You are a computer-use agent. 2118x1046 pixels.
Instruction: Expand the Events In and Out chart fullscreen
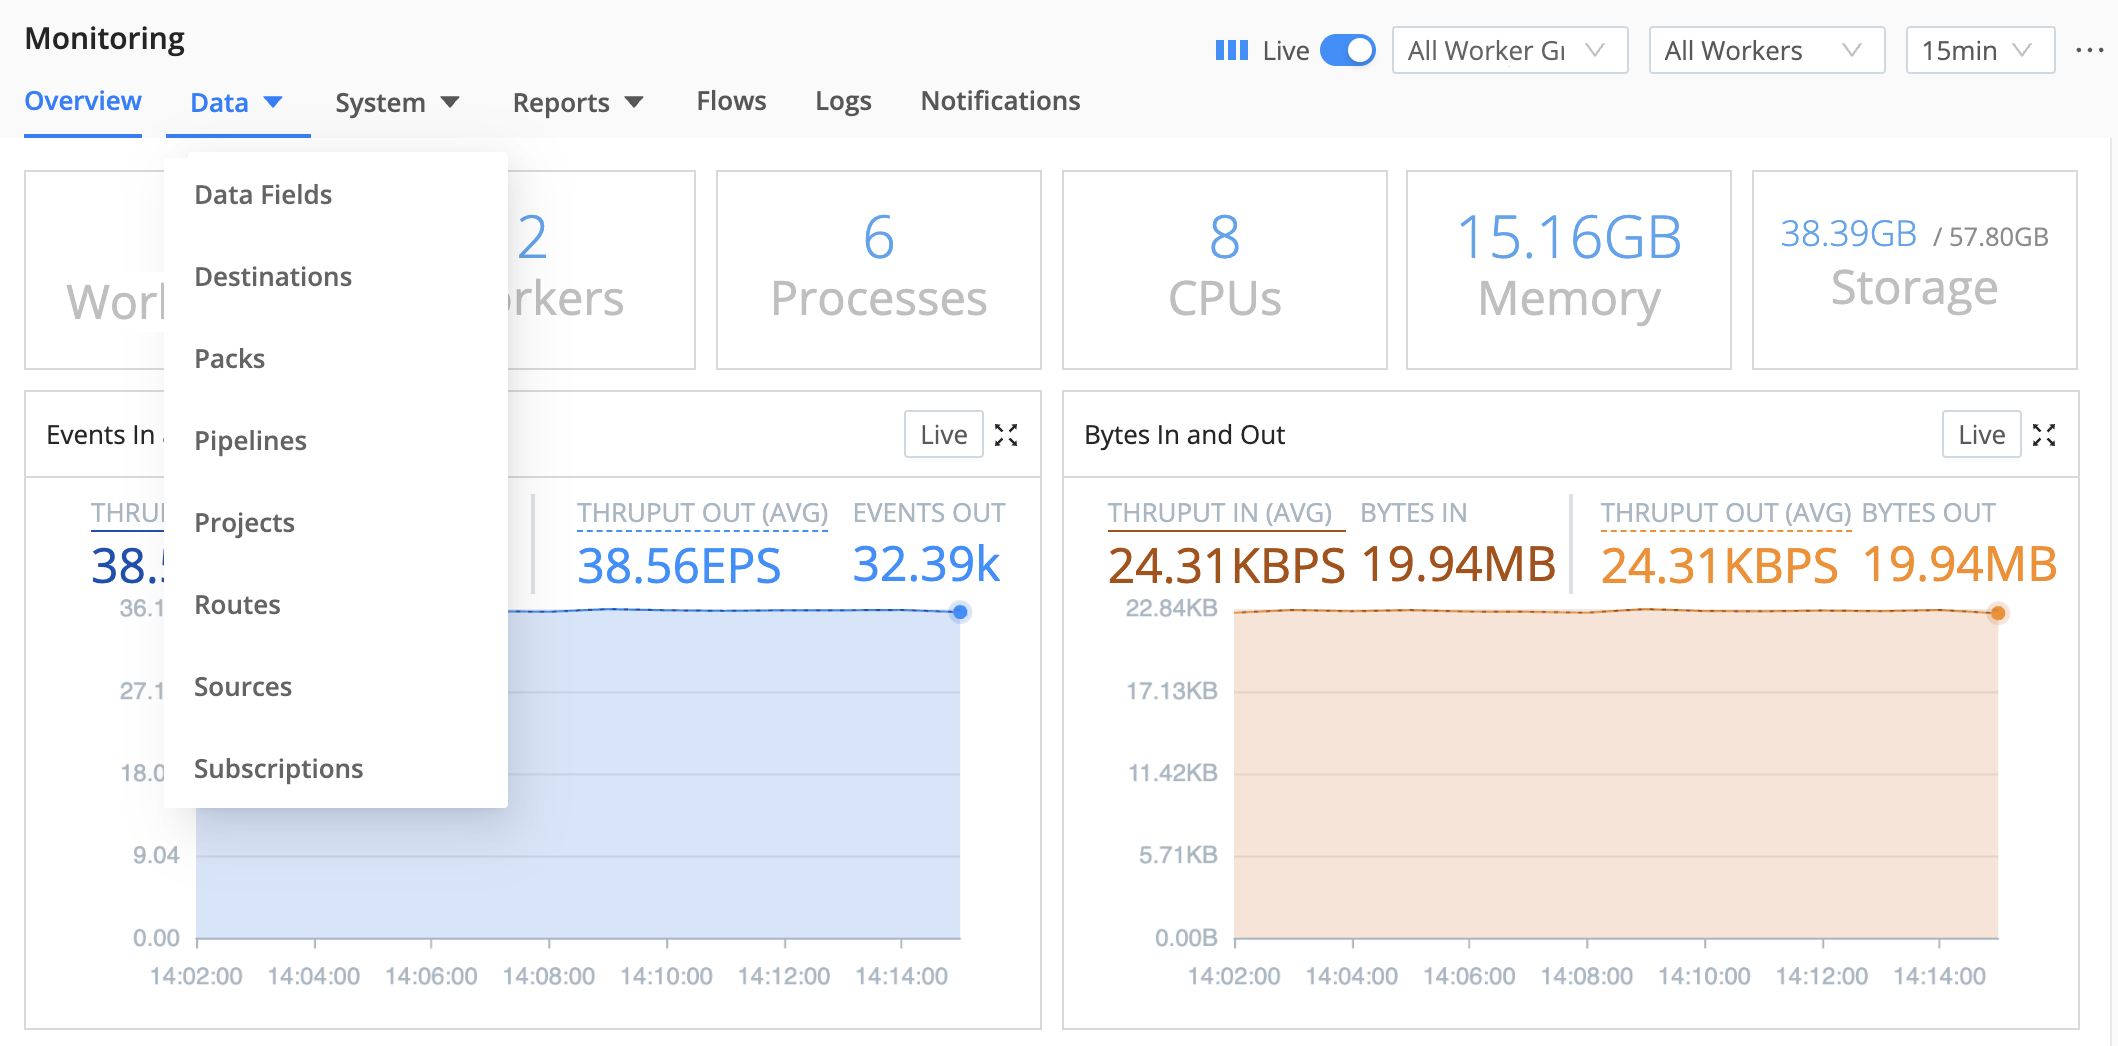1007,434
